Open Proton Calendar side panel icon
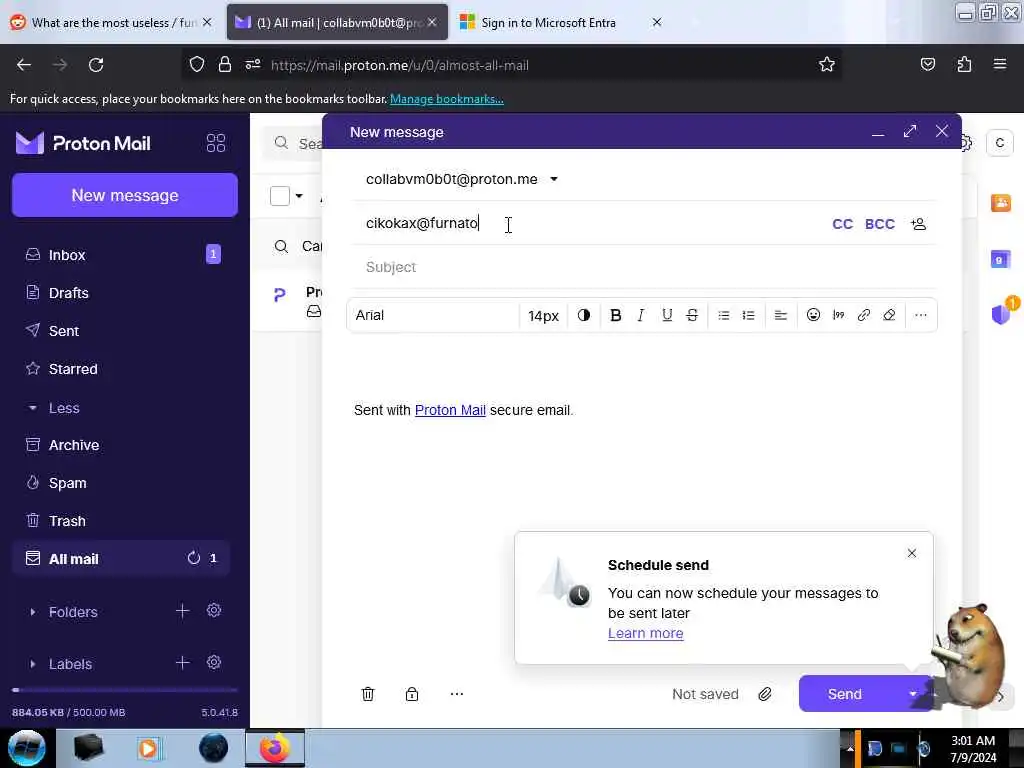The image size is (1024, 768). (x=1000, y=259)
